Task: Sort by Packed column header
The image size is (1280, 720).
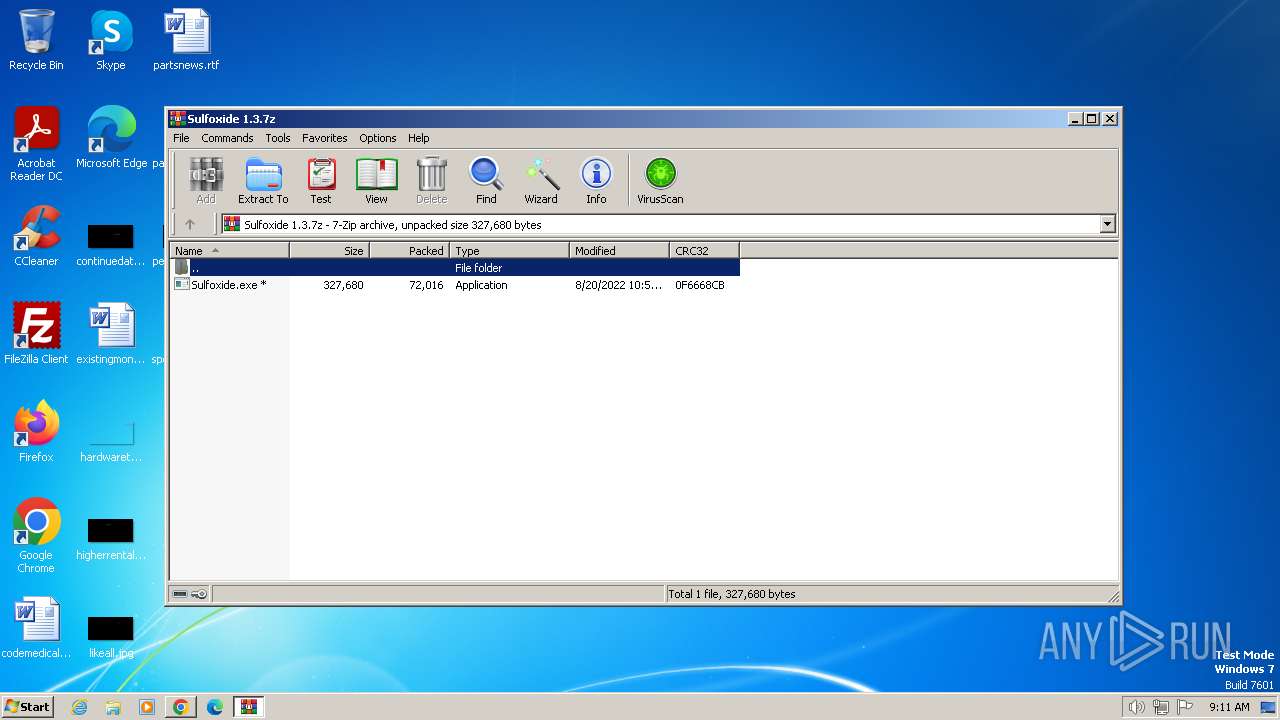Action: pyautogui.click(x=410, y=251)
